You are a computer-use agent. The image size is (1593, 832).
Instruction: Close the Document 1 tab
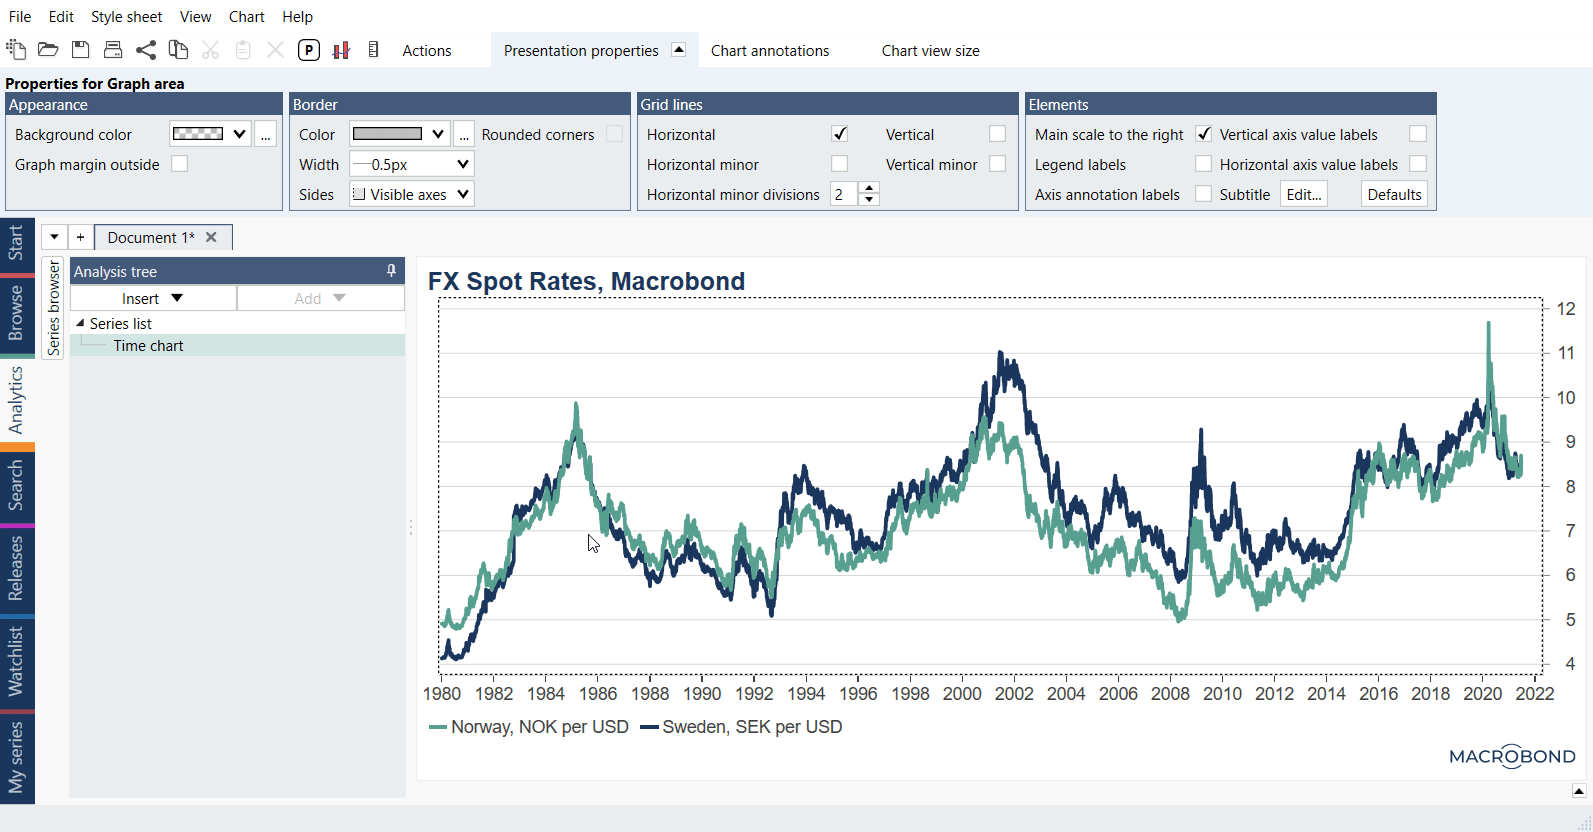click(211, 237)
